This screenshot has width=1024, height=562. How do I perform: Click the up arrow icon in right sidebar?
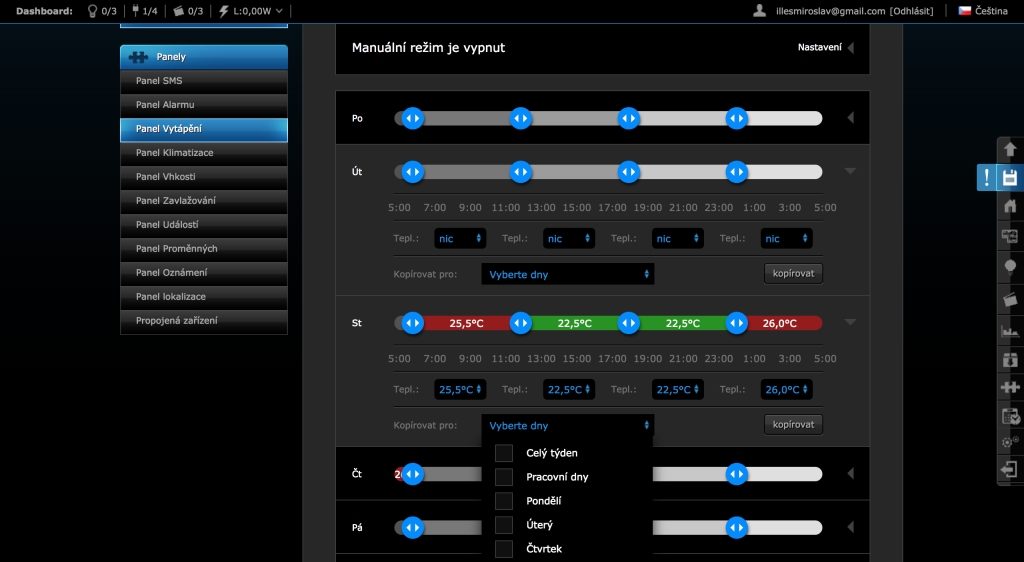(x=1010, y=149)
